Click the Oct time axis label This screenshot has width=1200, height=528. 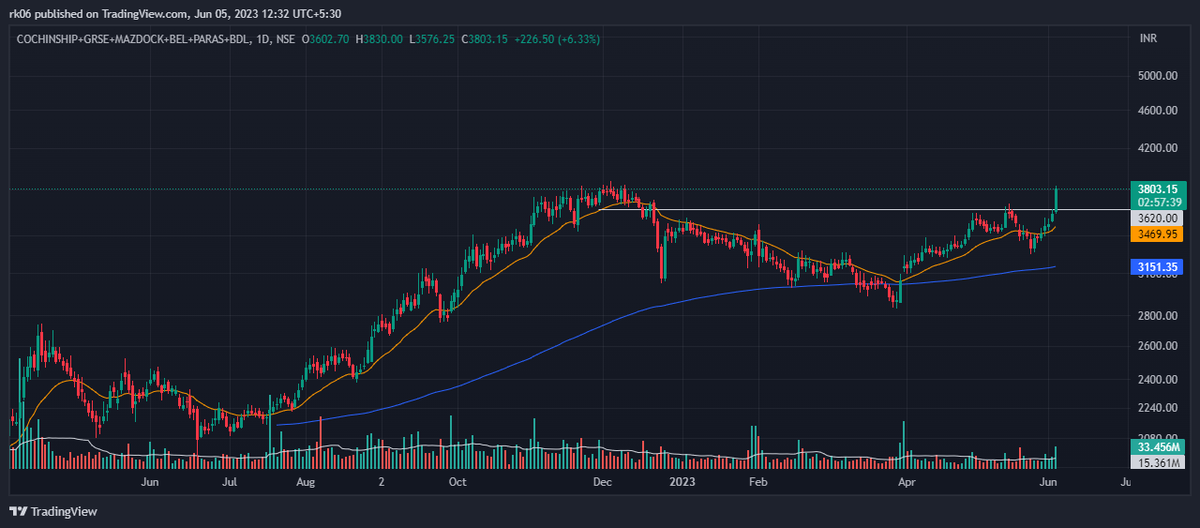(x=457, y=482)
